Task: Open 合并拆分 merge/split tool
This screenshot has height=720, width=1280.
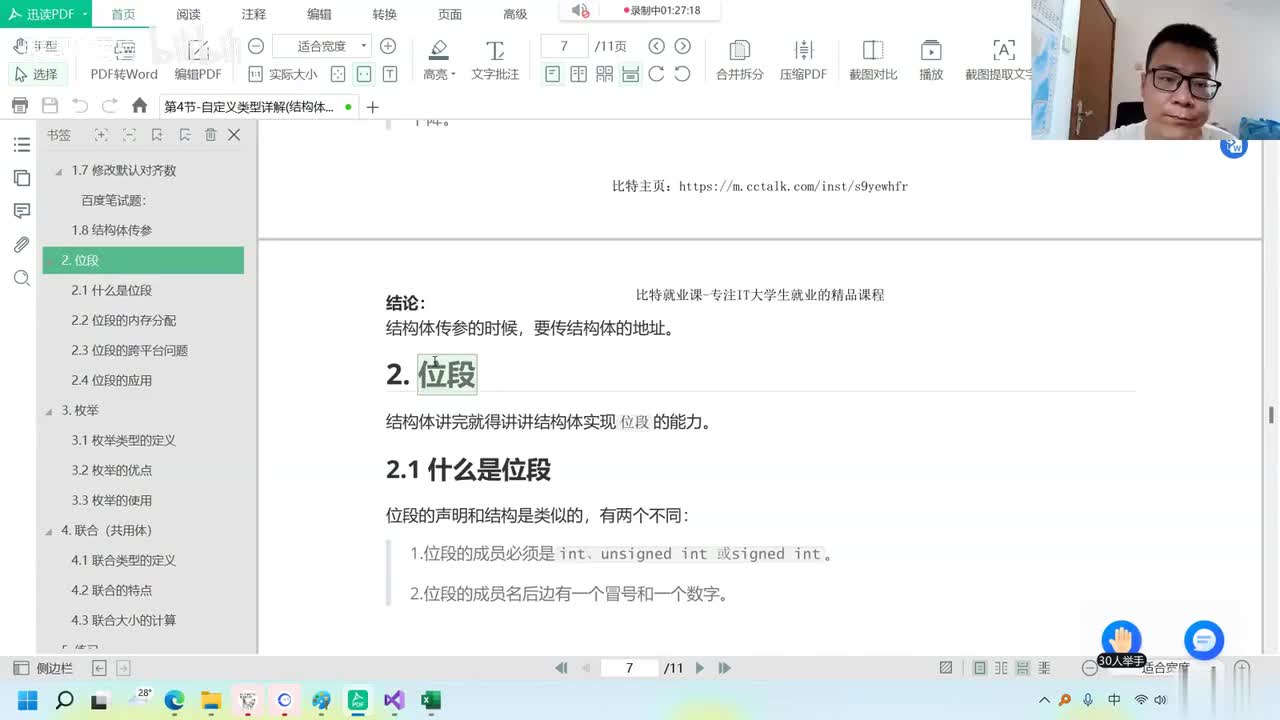Action: coord(739,61)
